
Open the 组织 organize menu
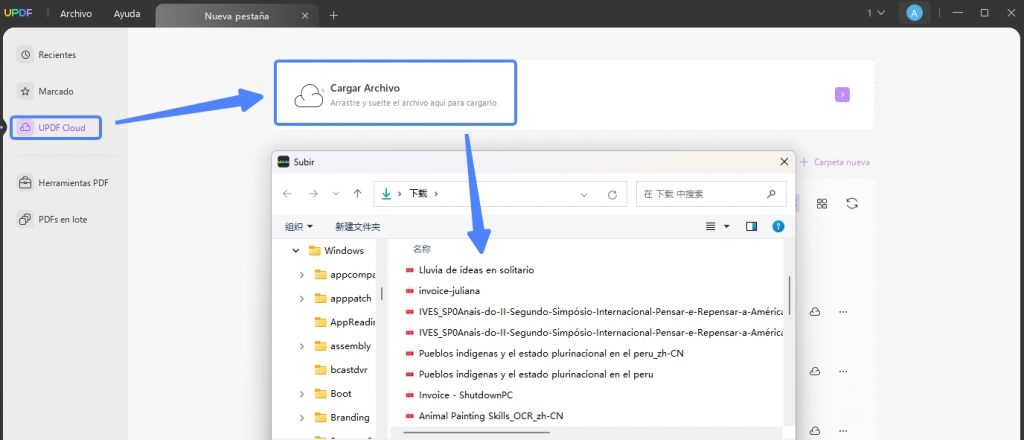[x=298, y=227]
